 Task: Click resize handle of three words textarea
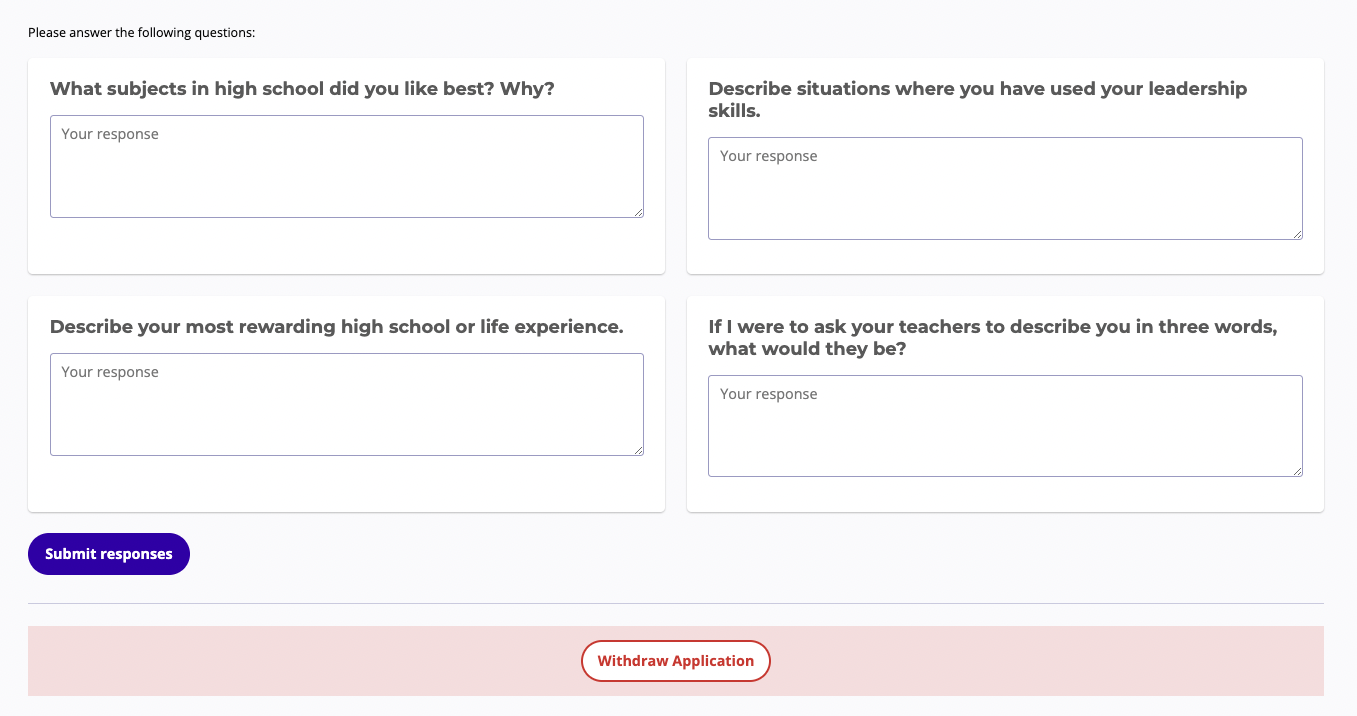pyautogui.click(x=1297, y=471)
